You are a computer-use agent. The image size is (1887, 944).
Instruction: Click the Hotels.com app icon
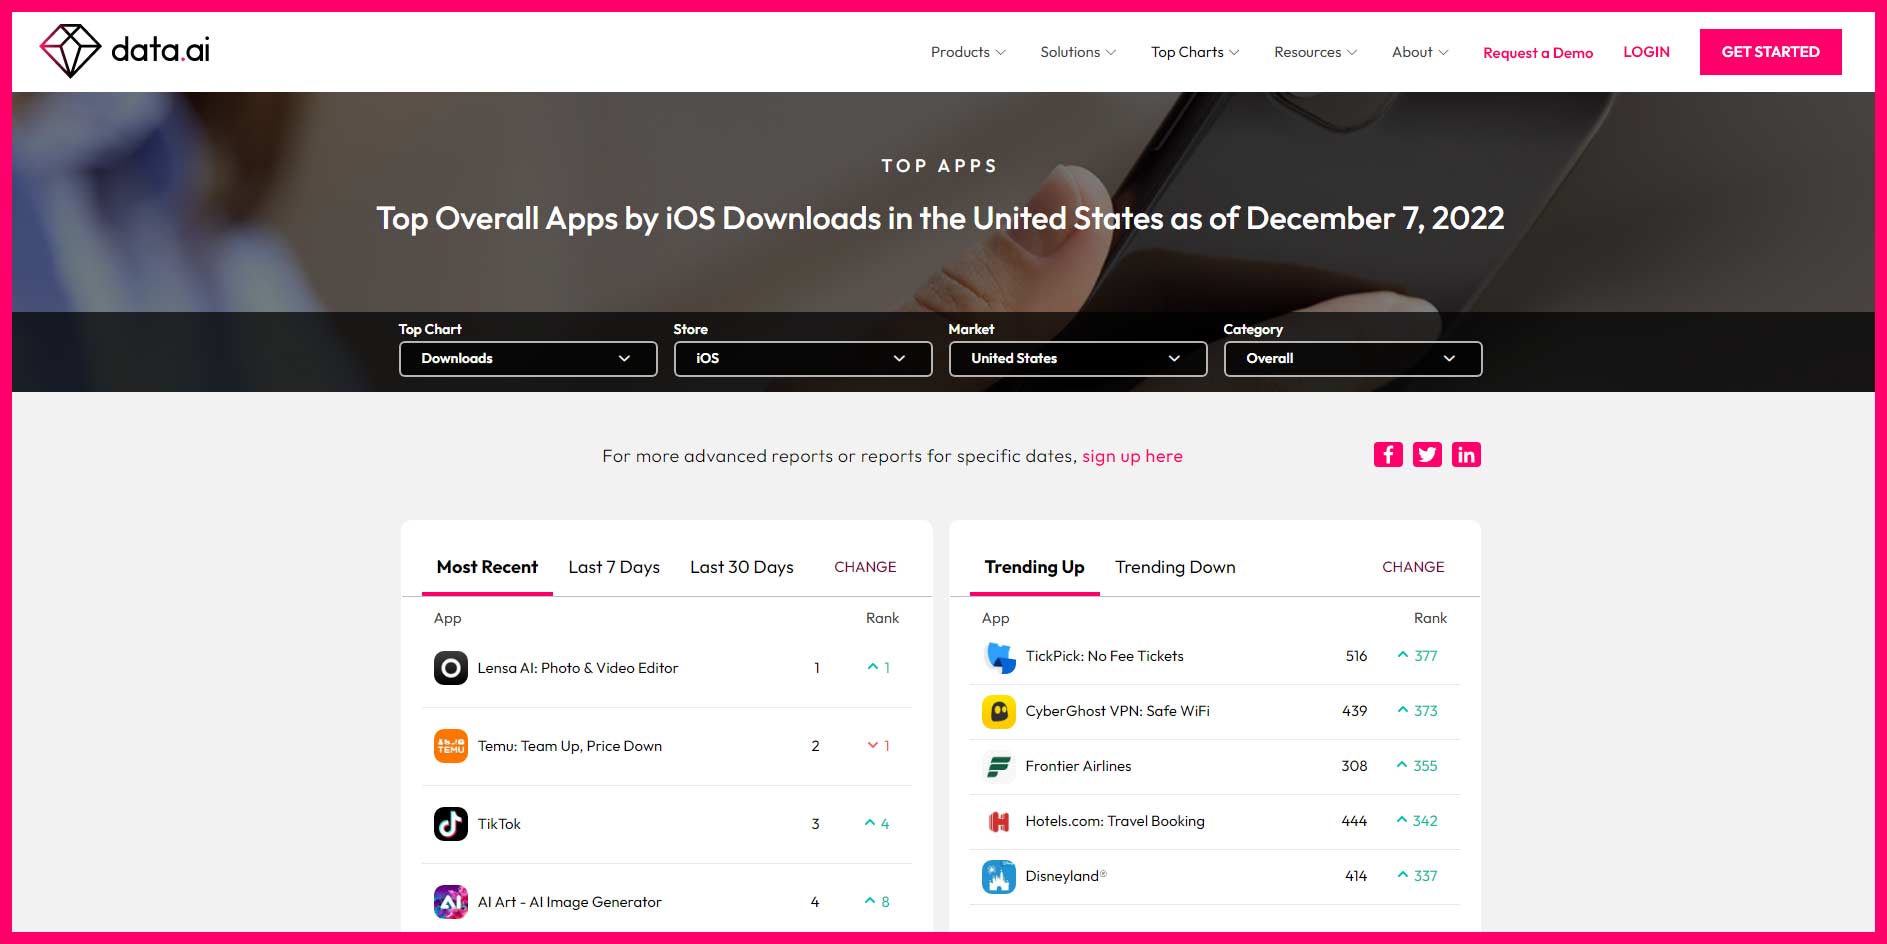(x=997, y=821)
